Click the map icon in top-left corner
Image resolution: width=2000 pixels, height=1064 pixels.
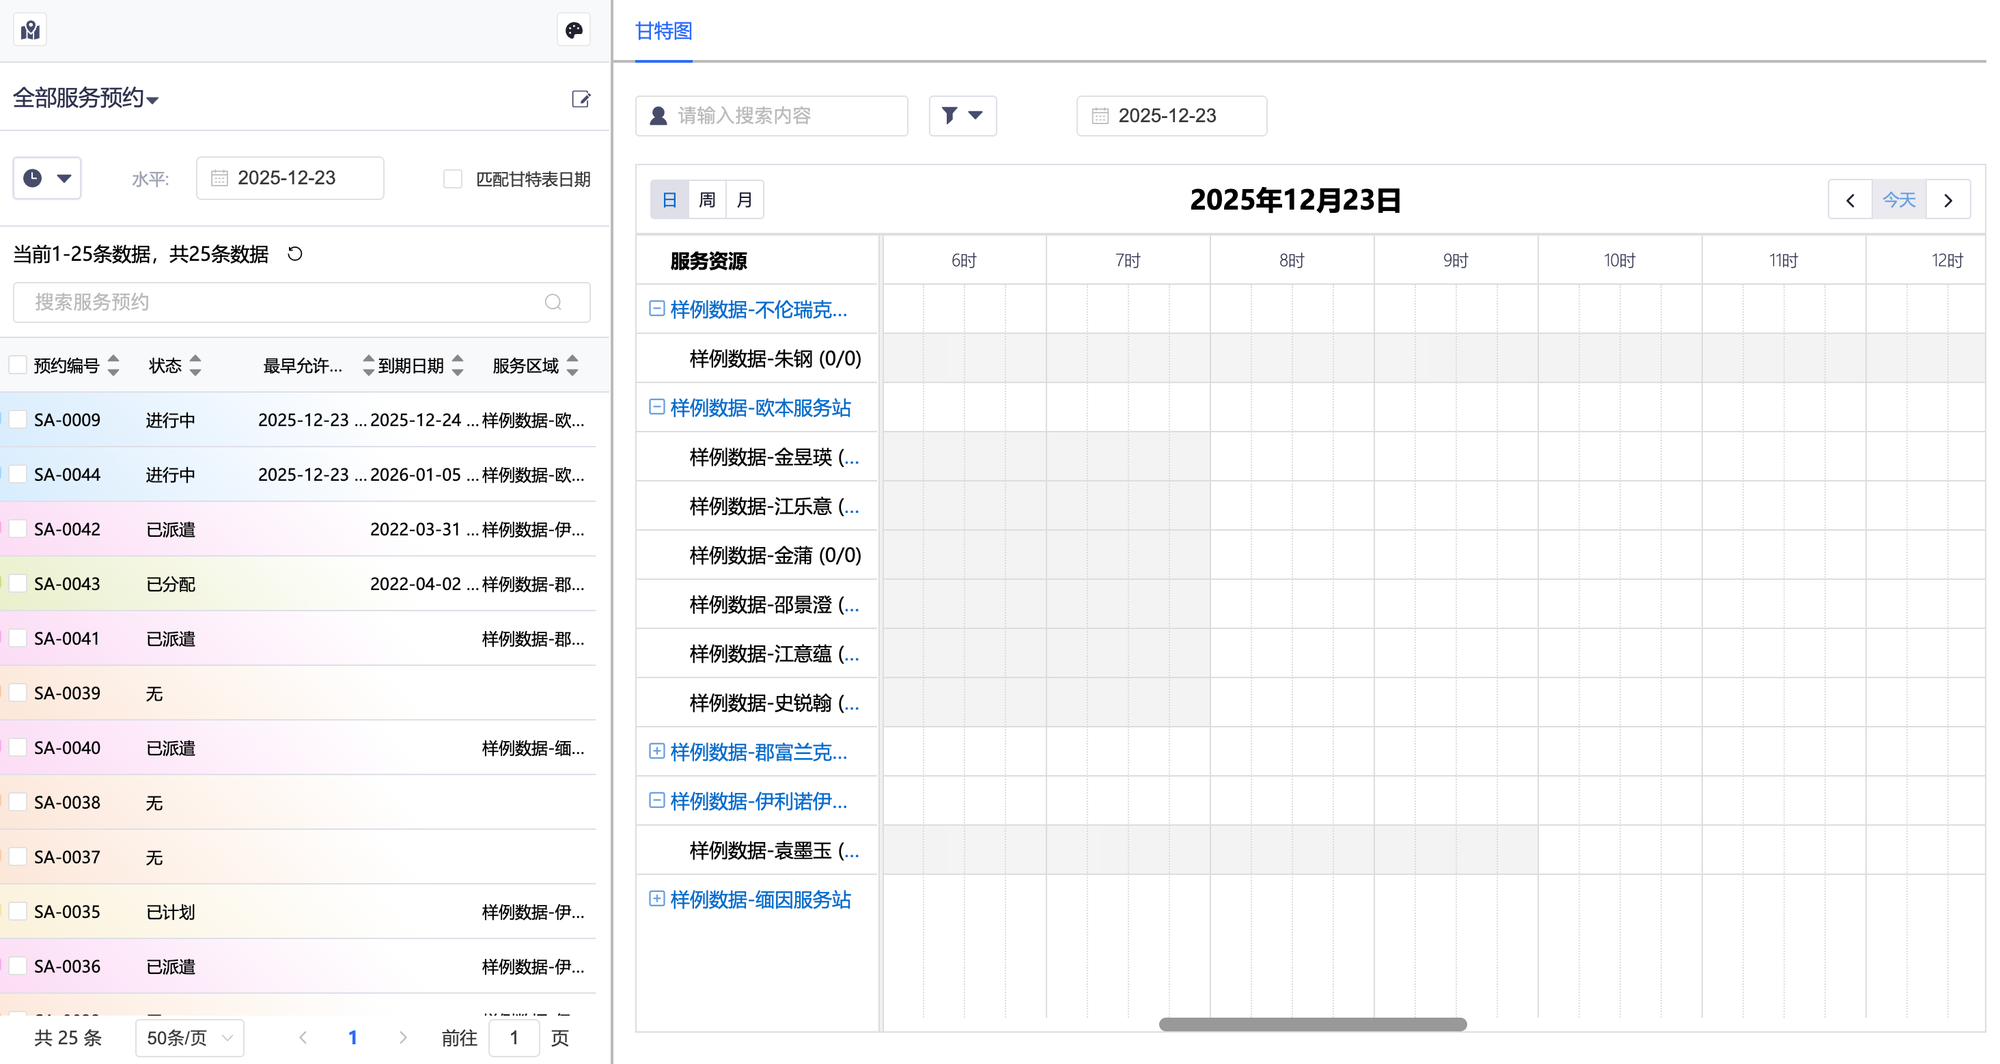[x=31, y=30]
